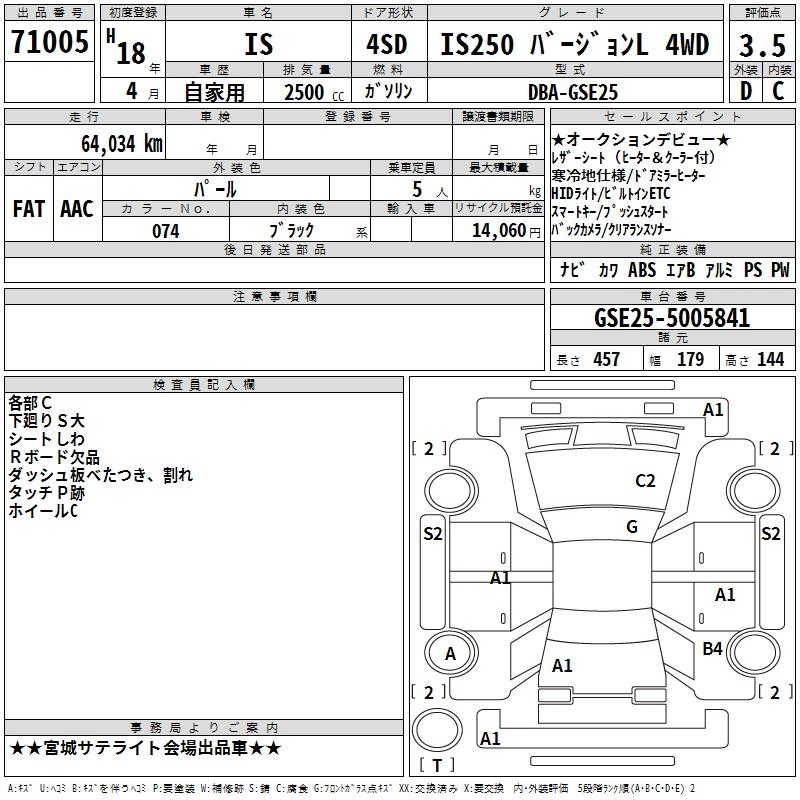Select the air conditioner code AAC

77,209
